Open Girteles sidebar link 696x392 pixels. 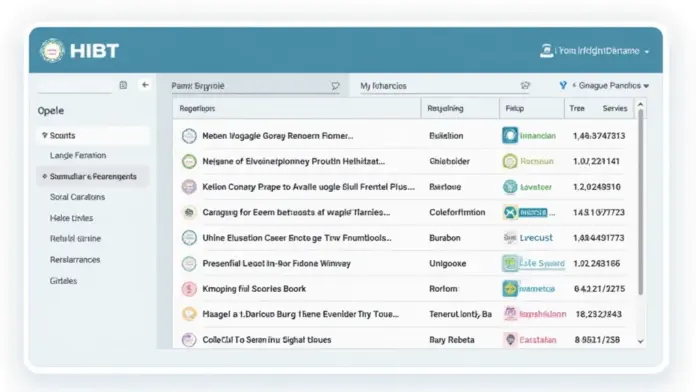coord(63,281)
